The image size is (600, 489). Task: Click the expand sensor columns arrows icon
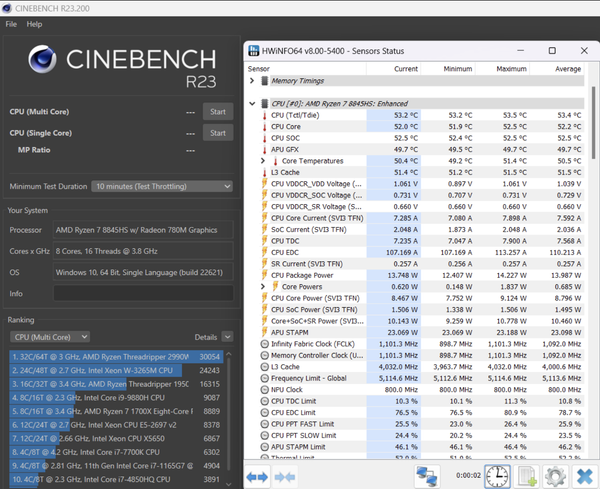tap(257, 477)
